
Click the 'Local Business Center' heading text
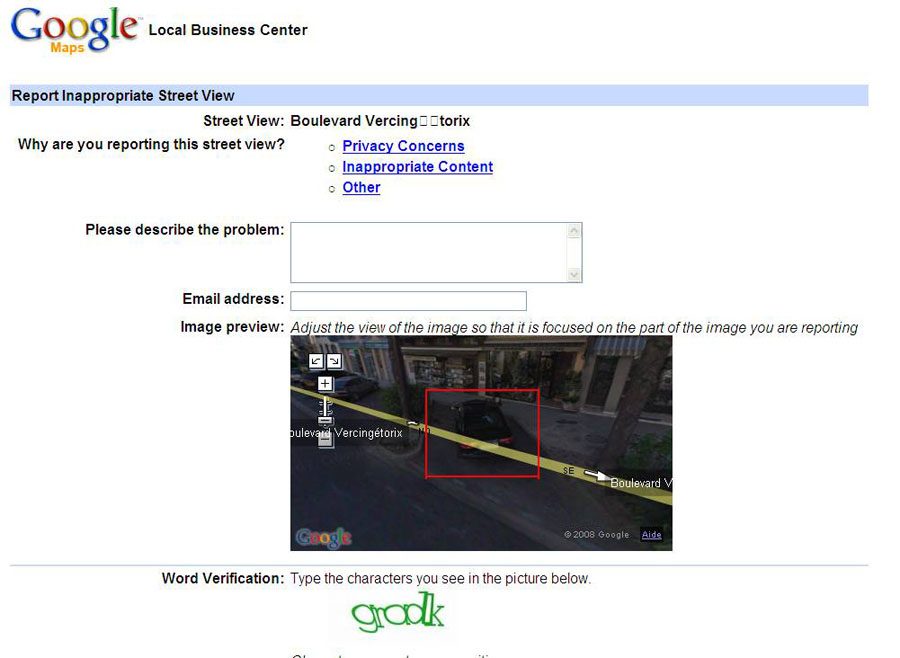(228, 30)
